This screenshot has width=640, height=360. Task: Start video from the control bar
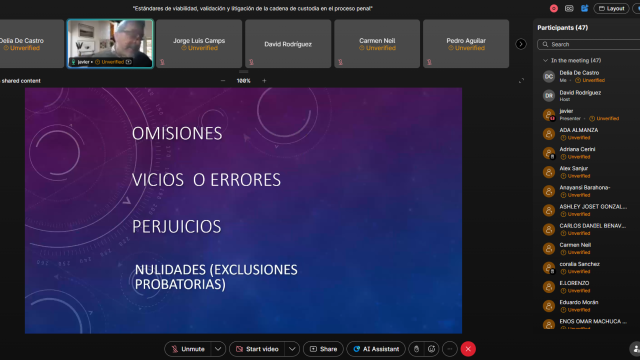(258, 349)
